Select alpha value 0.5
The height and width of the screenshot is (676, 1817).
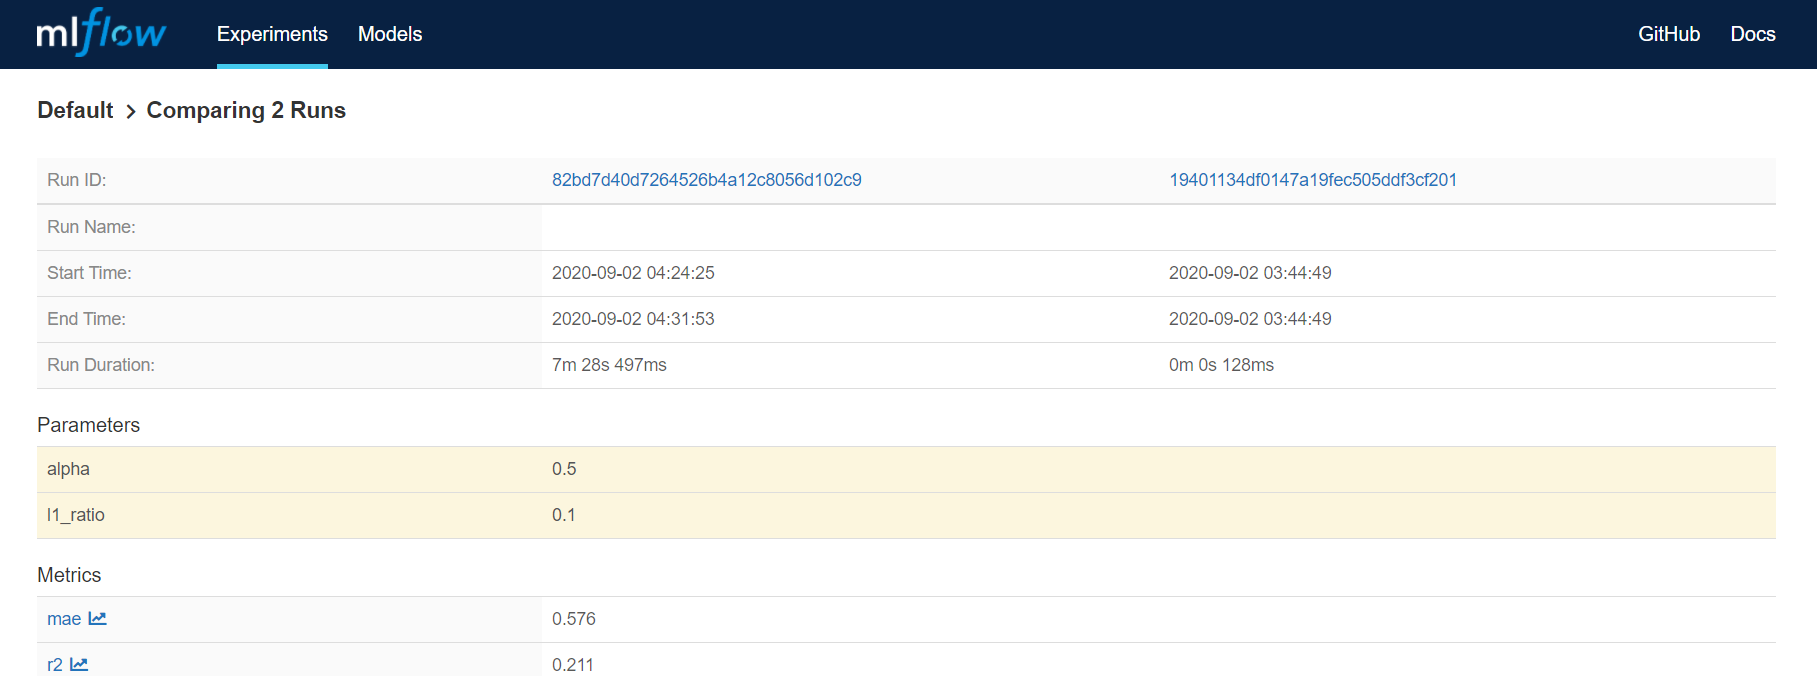point(564,469)
